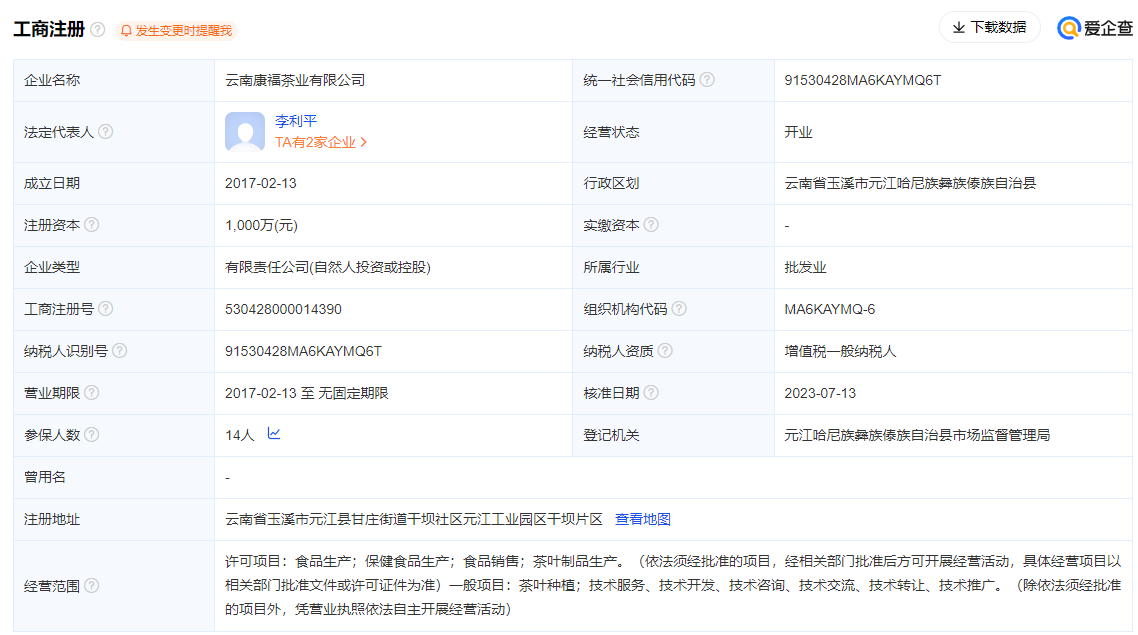Open legal representative 李利平 profile link
This screenshot has height=635, width=1138.
(296, 121)
